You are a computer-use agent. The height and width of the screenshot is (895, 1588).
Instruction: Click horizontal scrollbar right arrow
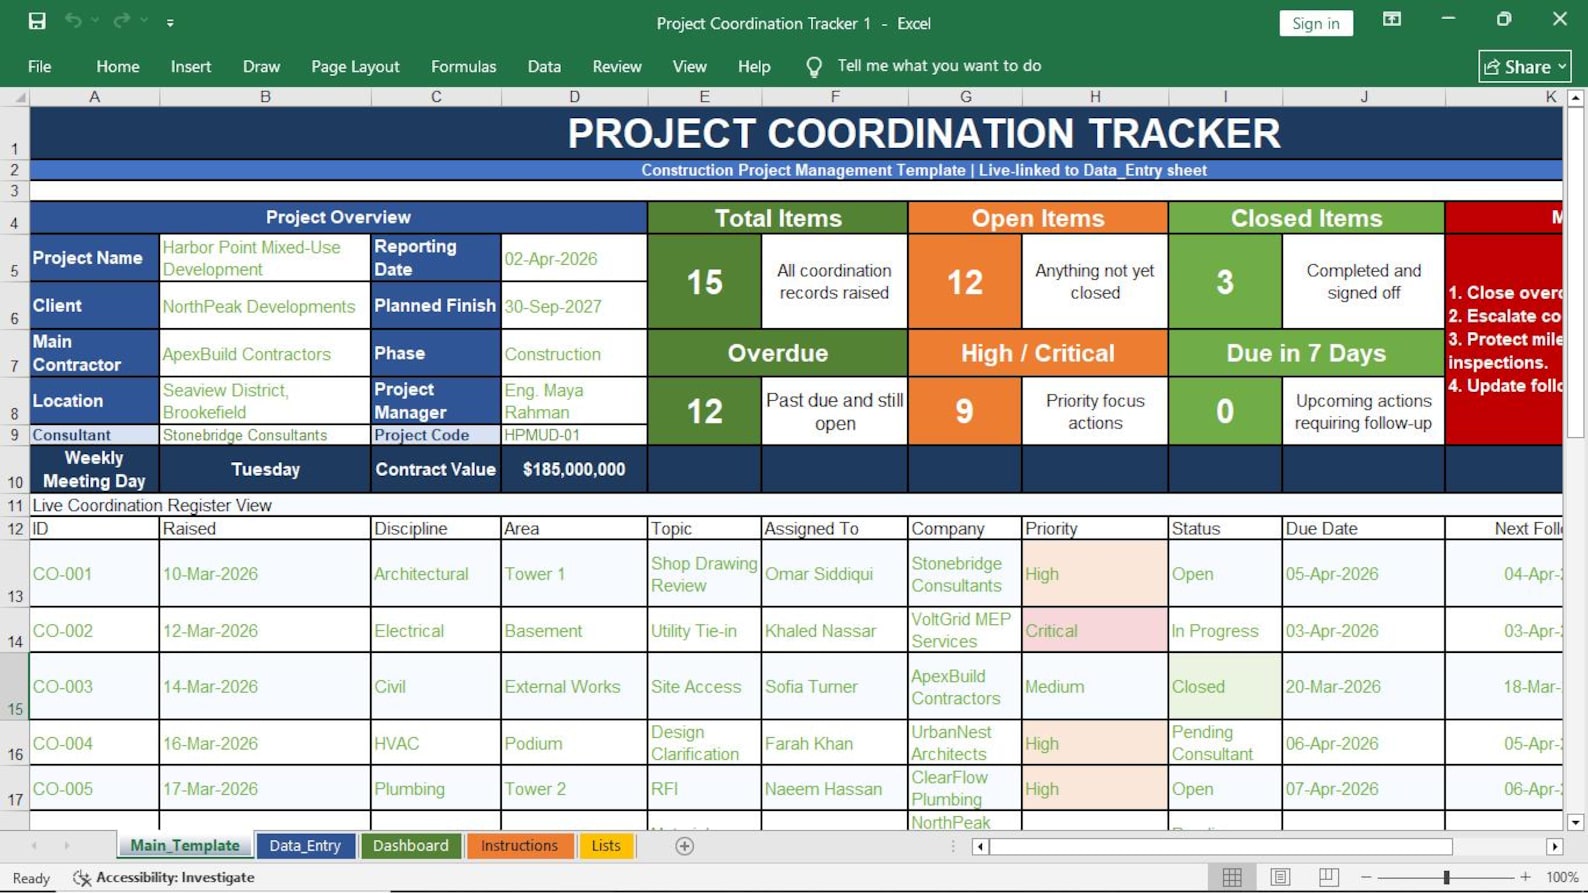(1554, 847)
